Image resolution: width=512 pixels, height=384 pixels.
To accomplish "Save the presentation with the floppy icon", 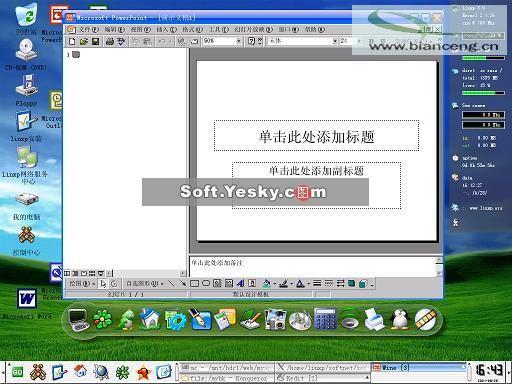I will [x=95, y=41].
